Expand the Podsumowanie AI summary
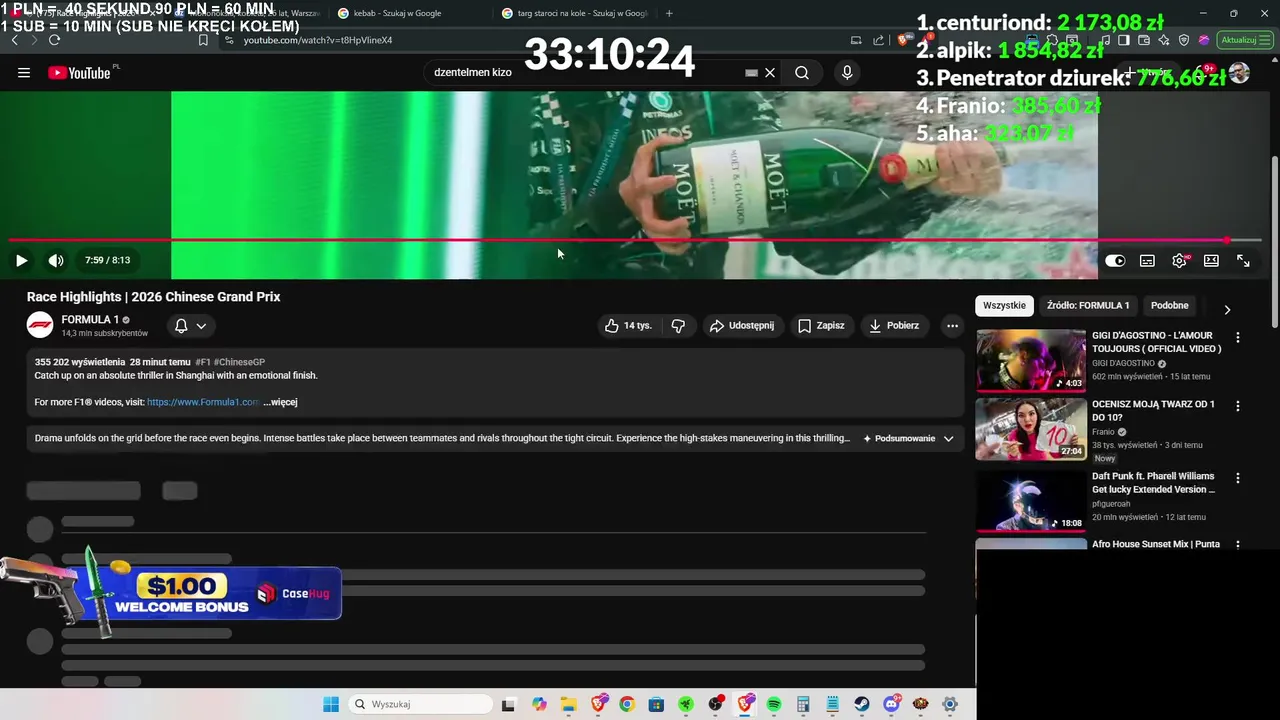1280x720 pixels. coord(908,438)
